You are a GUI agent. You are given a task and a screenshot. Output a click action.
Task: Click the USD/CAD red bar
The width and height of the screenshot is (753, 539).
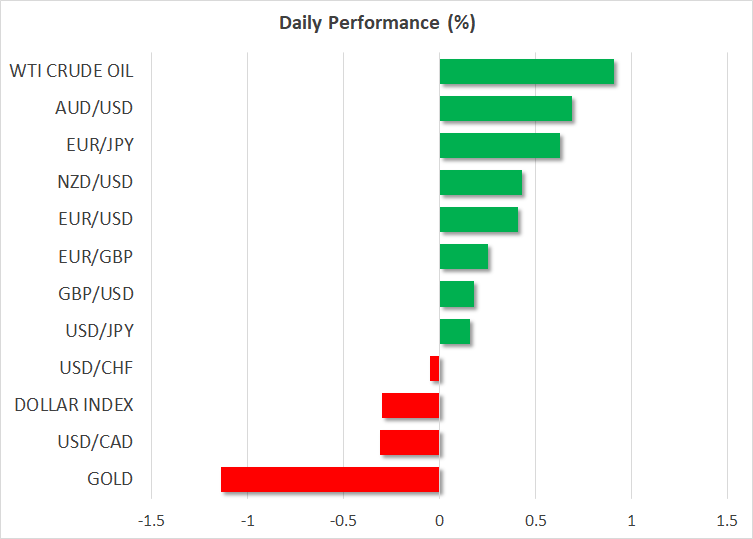coord(409,442)
